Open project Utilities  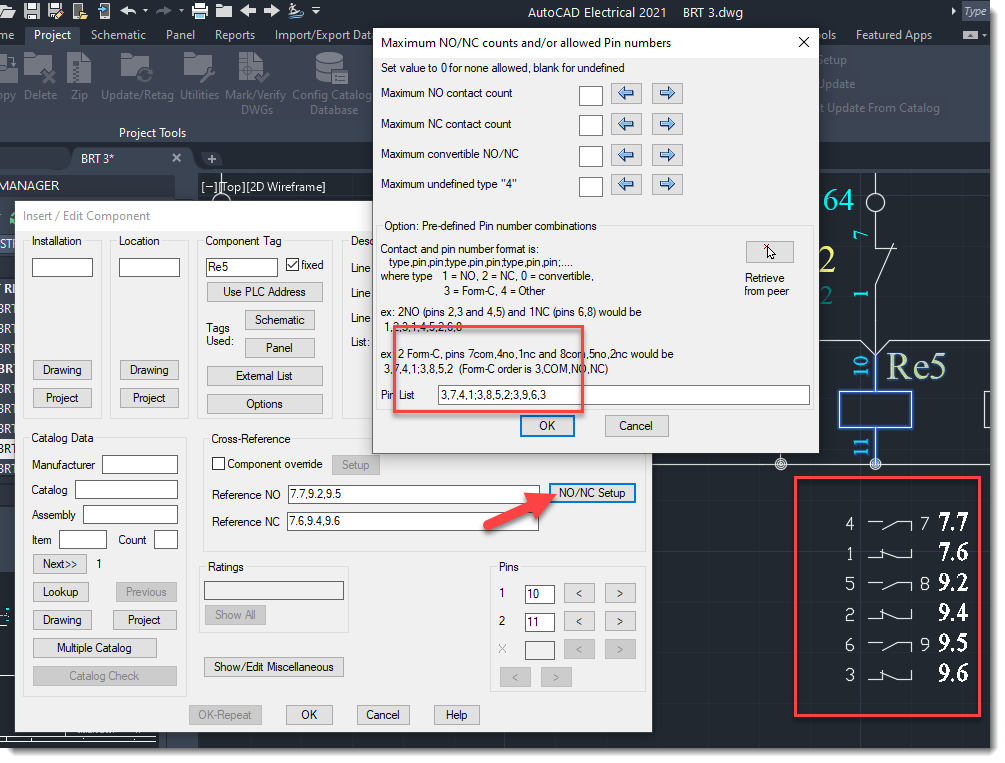pyautogui.click(x=199, y=79)
